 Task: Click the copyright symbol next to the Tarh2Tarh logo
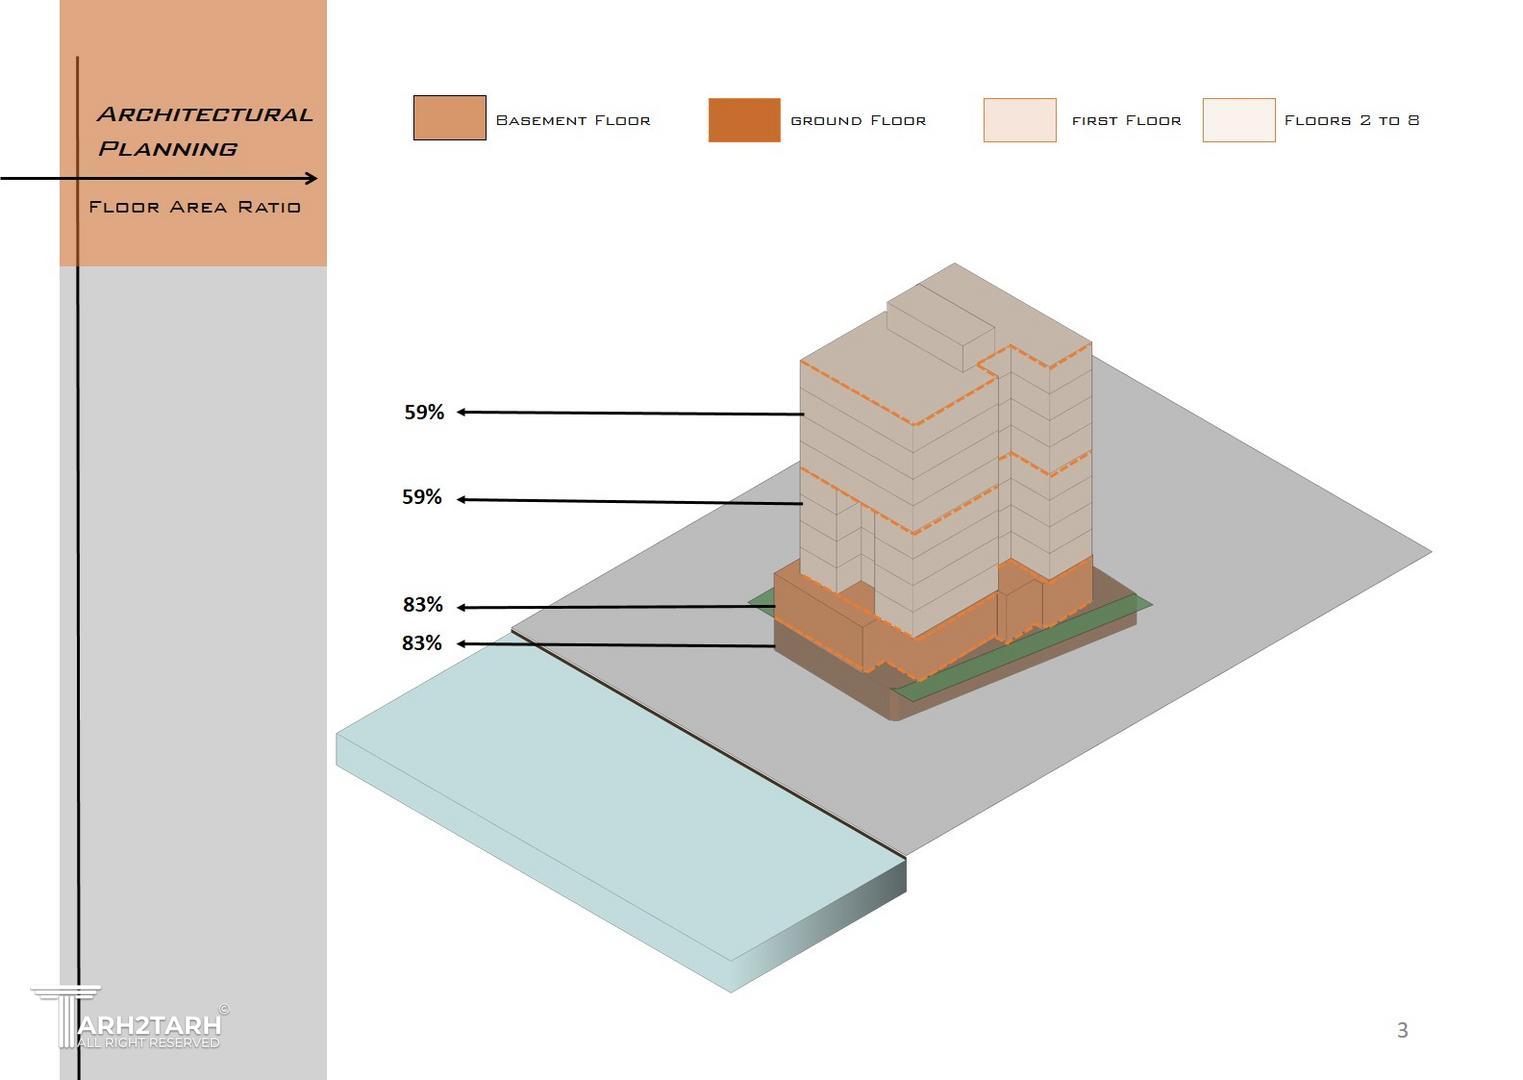tap(224, 1009)
